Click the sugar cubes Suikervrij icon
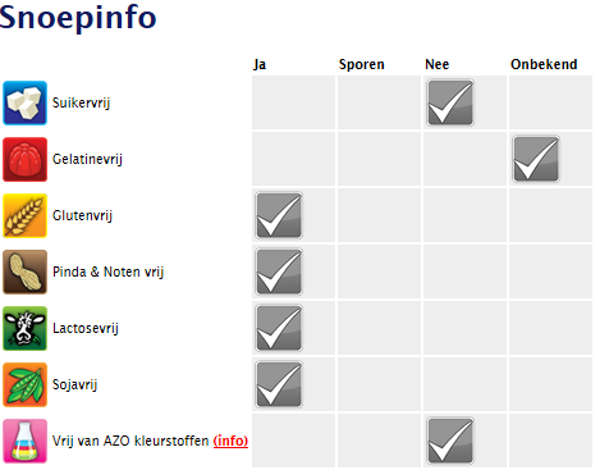This screenshot has width=600, height=470. [x=25, y=102]
